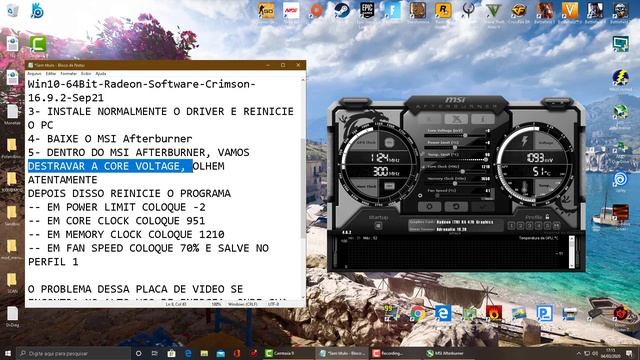
Task: Click the info 'i' button in Afterburner
Action: click(x=483, y=119)
